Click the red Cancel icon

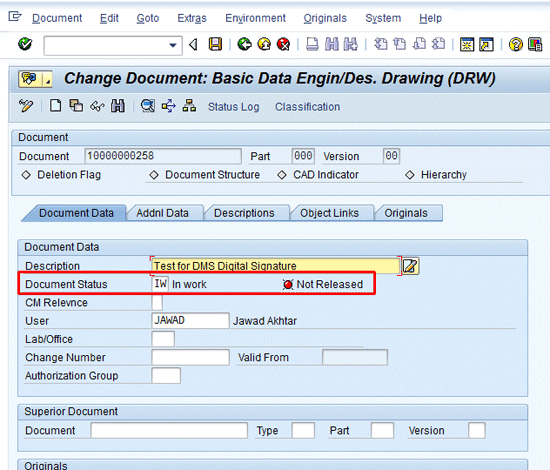pyautogui.click(x=283, y=45)
